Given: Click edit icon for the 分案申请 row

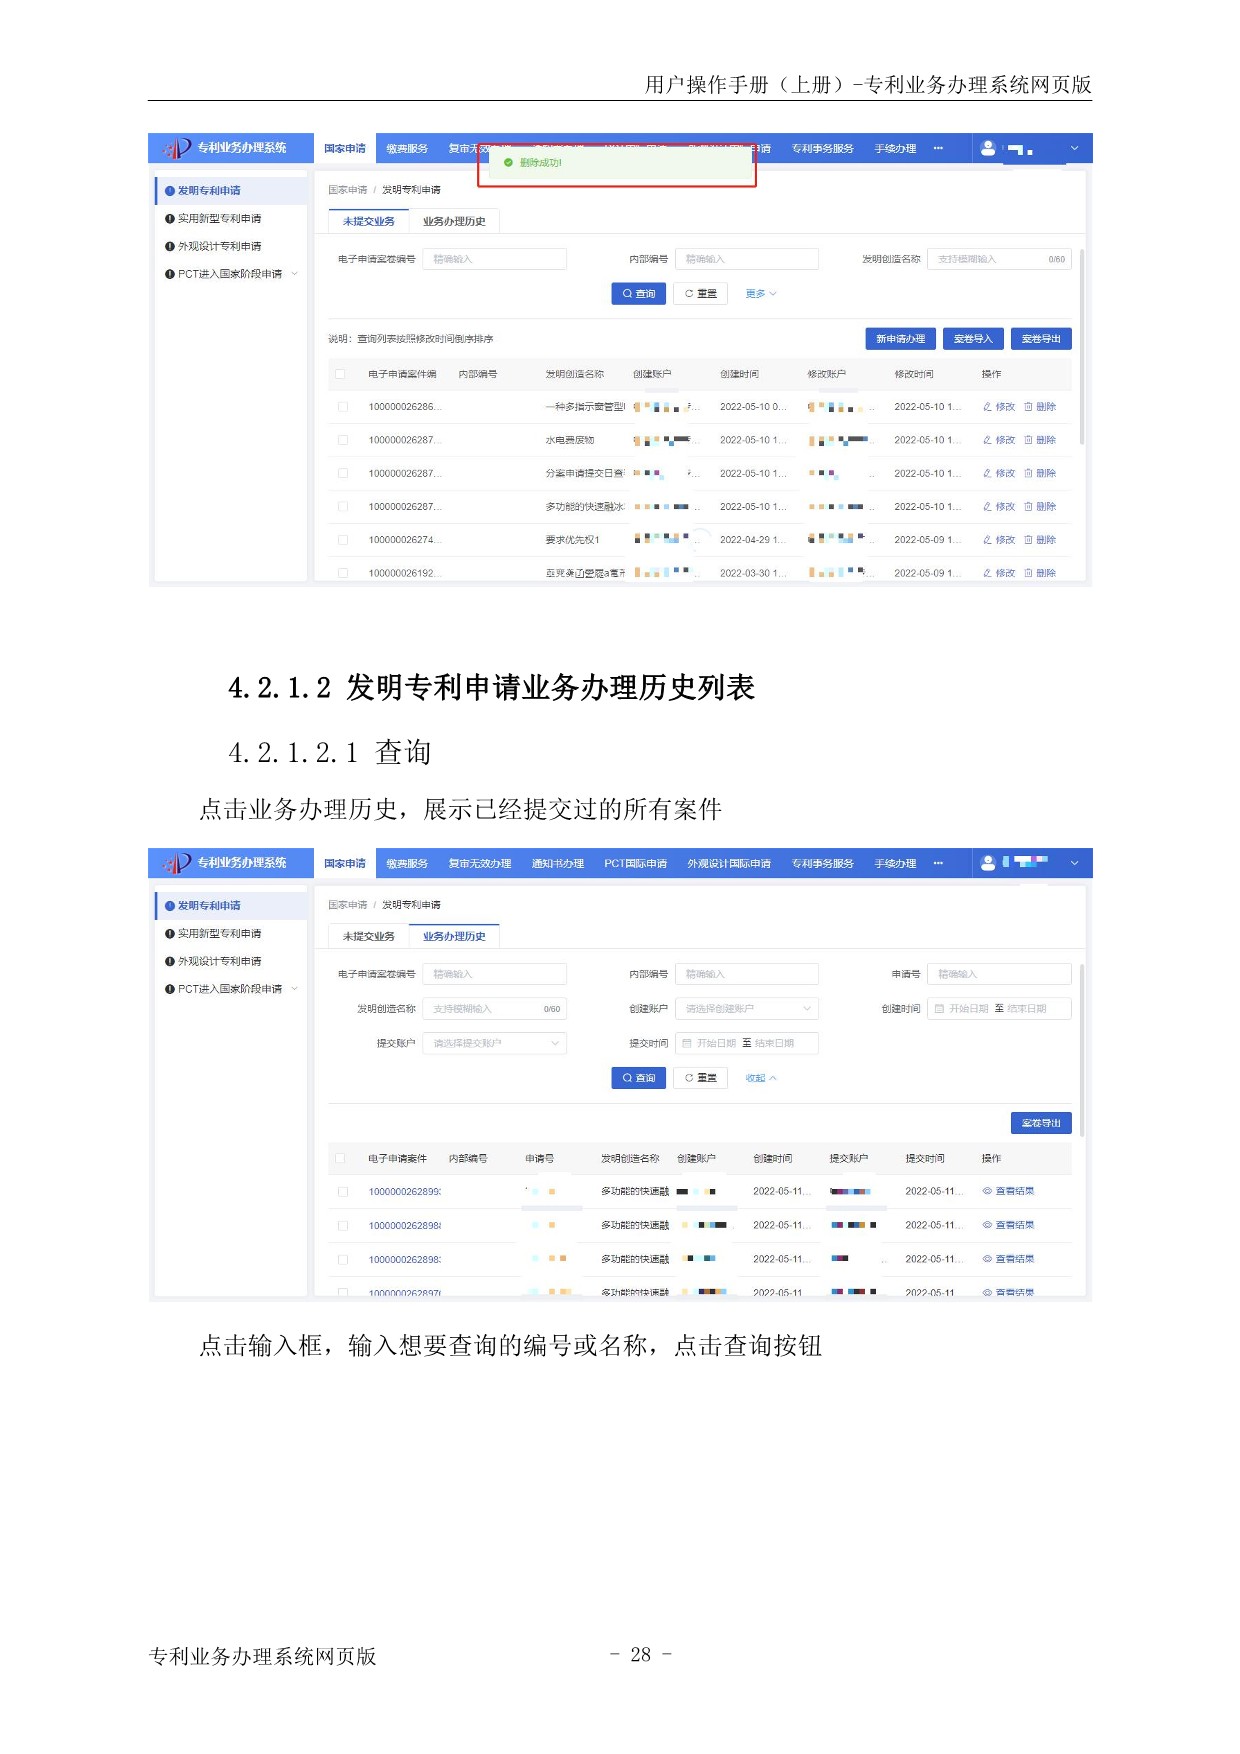Looking at the screenshot, I should click(987, 474).
